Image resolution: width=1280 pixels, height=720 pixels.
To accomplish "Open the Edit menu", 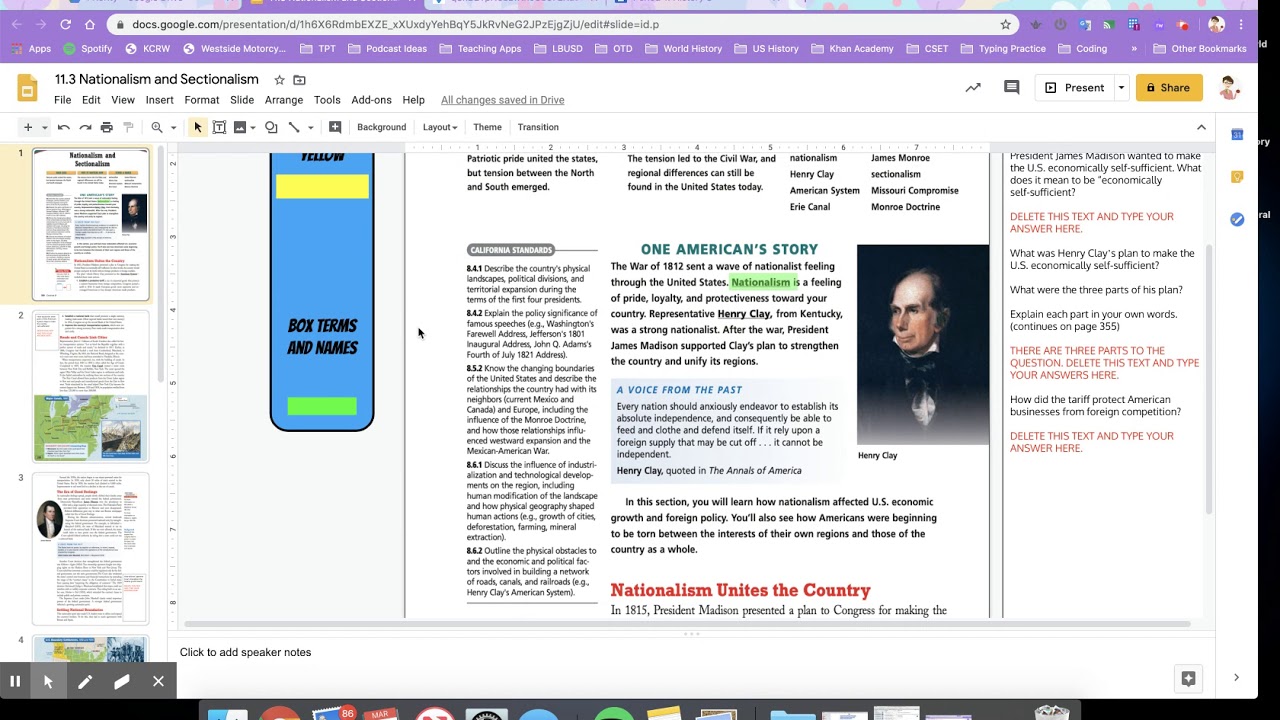I will coord(91,100).
